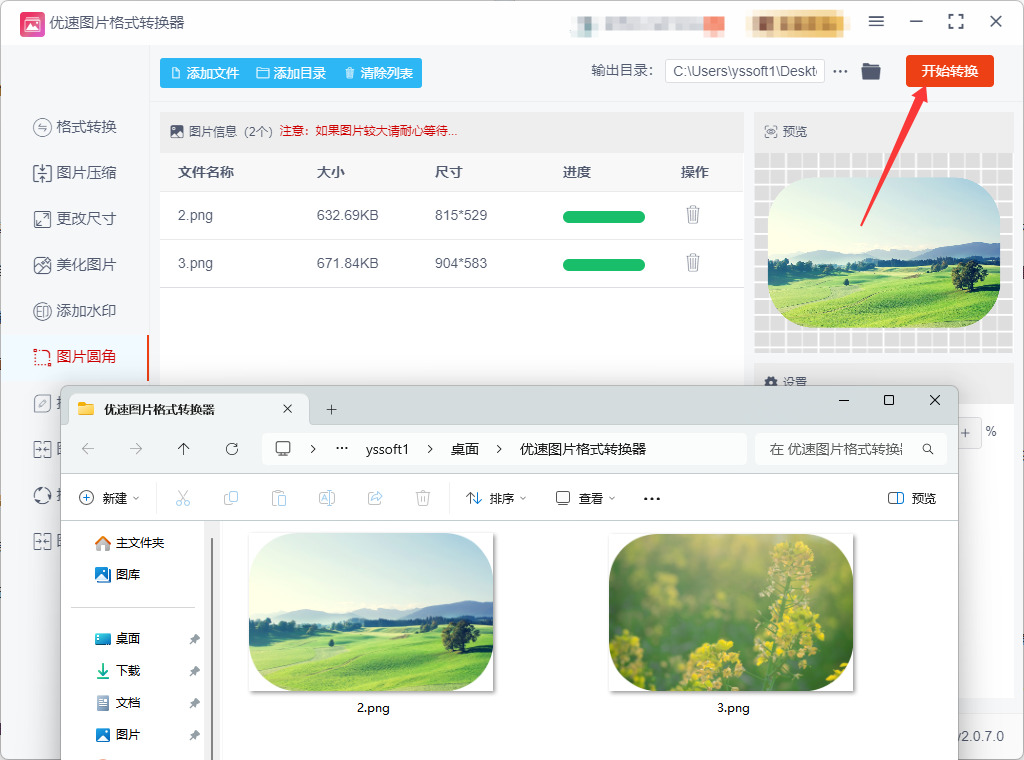This screenshot has width=1024, height=760.
Task: Open converter hamburger menu icon
Action: click(x=876, y=22)
